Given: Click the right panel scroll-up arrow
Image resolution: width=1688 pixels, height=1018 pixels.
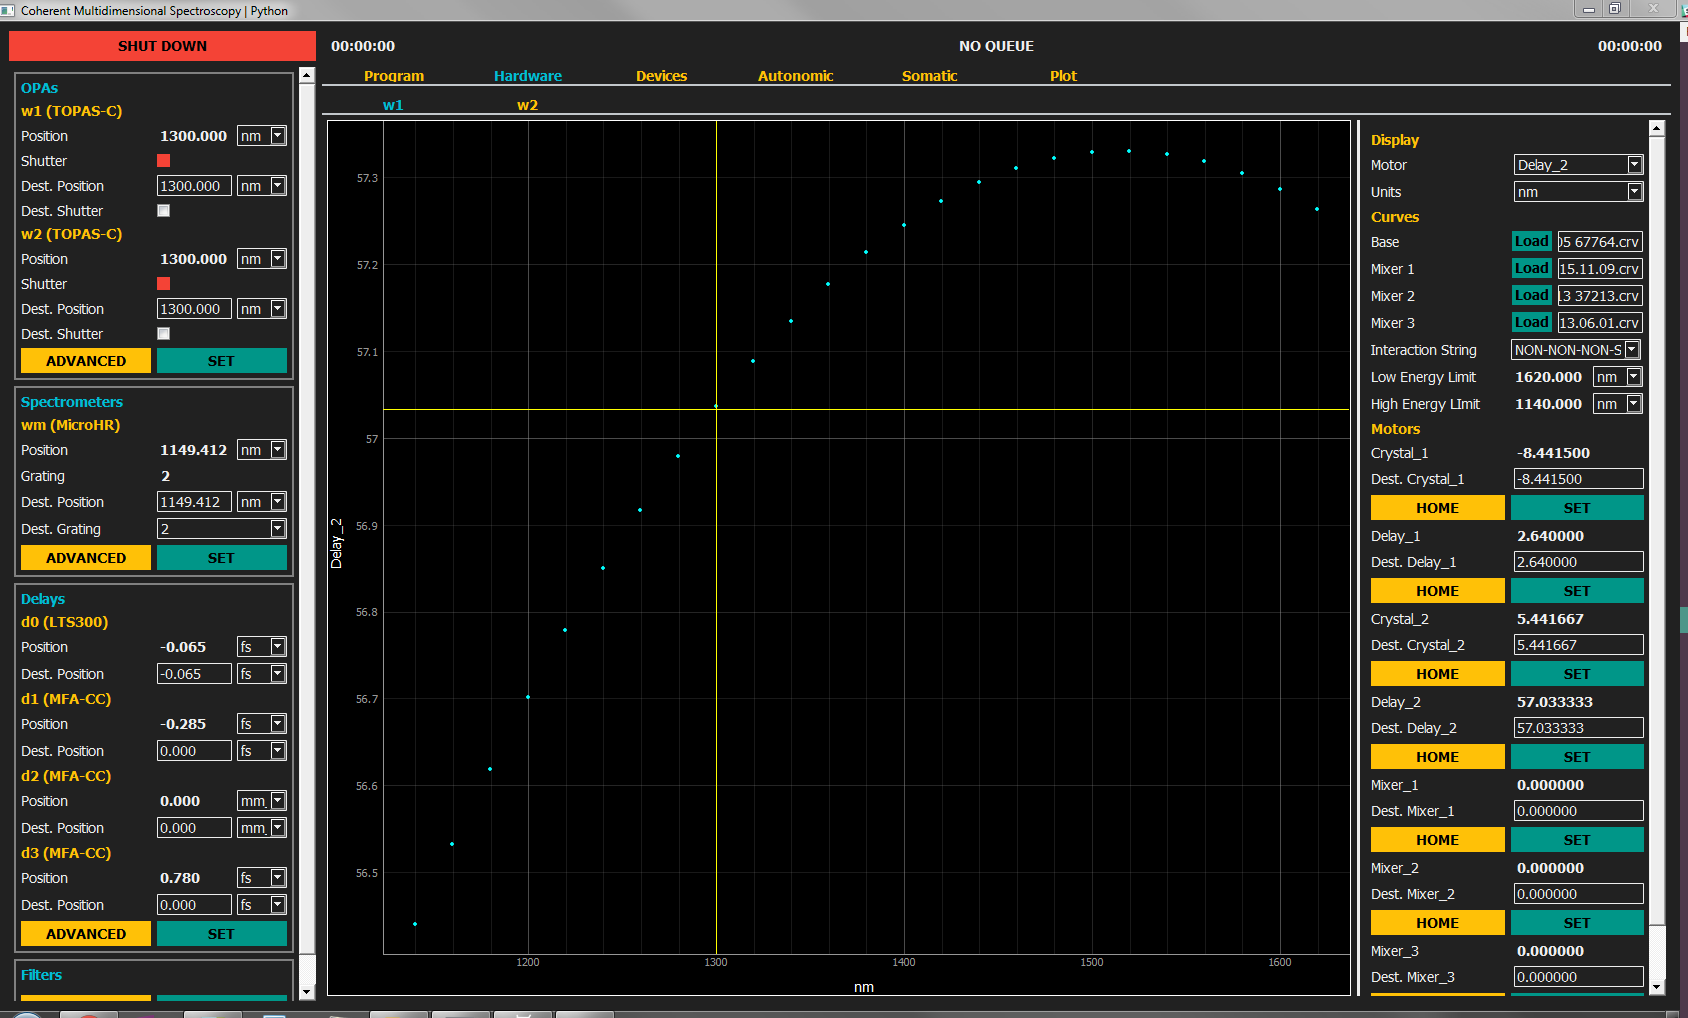Looking at the screenshot, I should click(x=1657, y=129).
